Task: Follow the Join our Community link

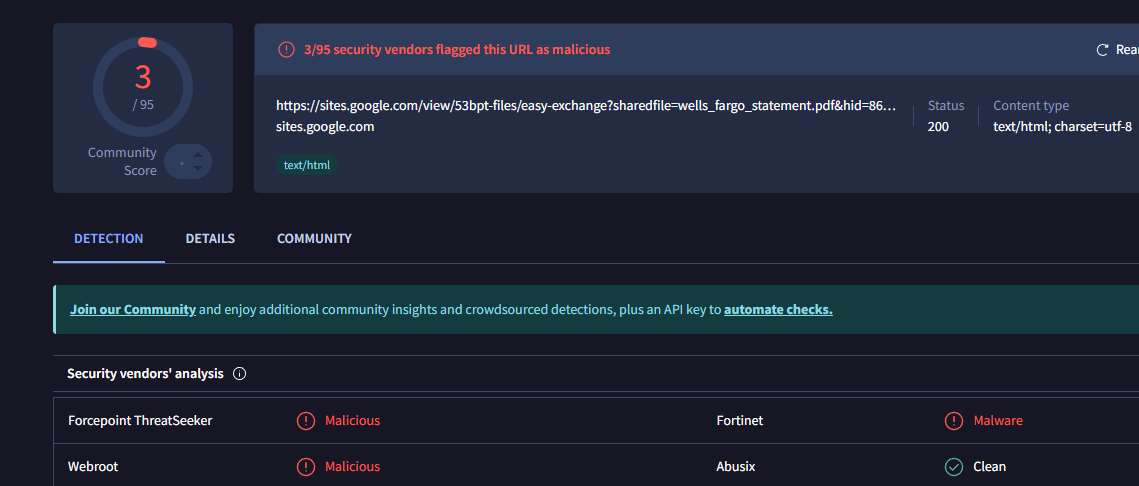Action: coord(133,309)
